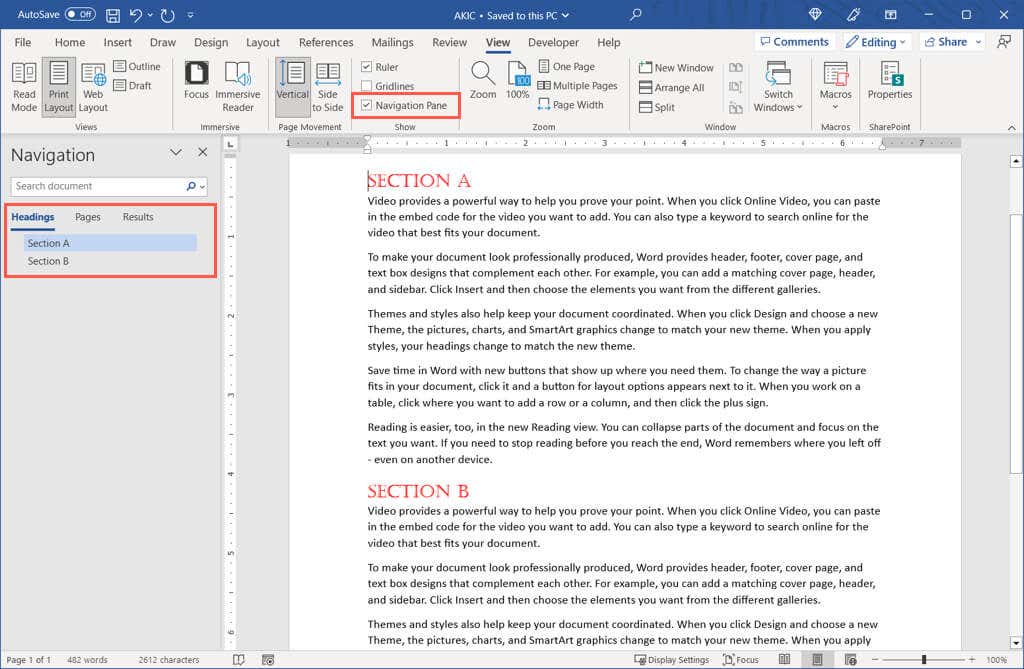Screen dimensions: 1024x669
Task: Toggle the AutoSave switch
Action: tap(80, 15)
